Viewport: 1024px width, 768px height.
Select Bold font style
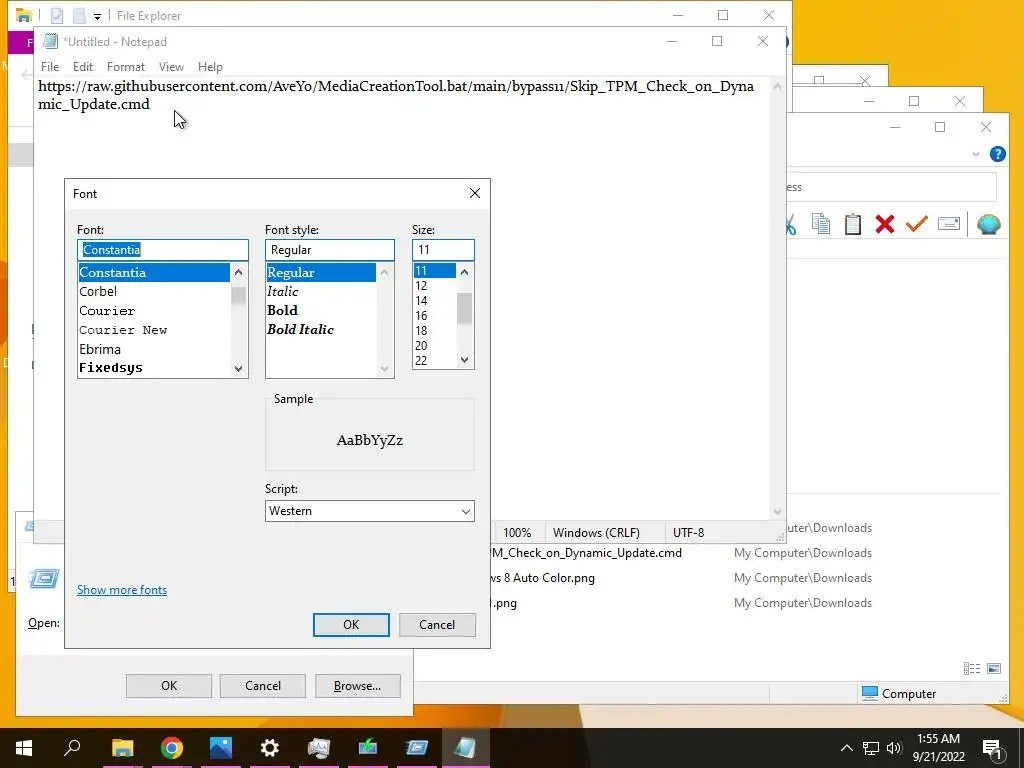[321, 310]
